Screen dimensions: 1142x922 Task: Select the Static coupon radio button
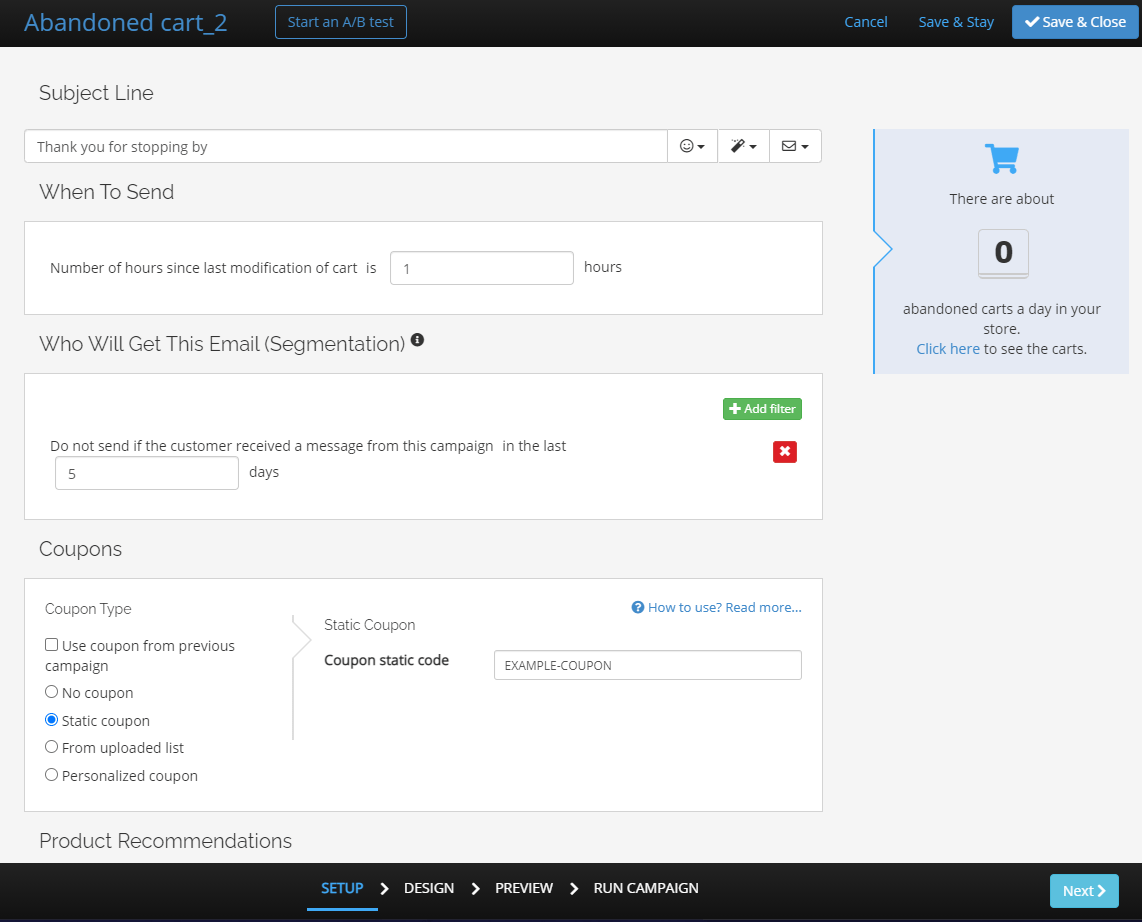click(51, 720)
